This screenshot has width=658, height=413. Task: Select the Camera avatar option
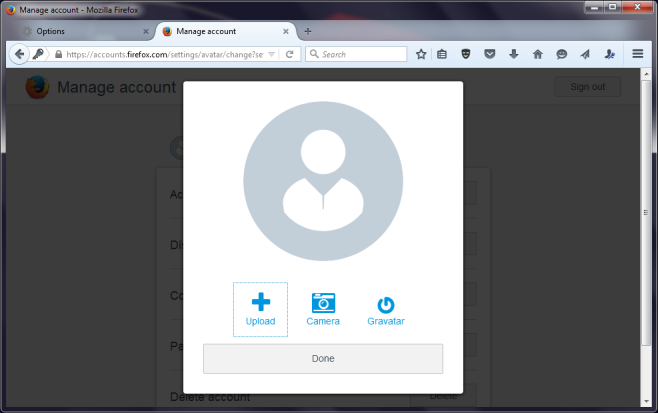323,309
